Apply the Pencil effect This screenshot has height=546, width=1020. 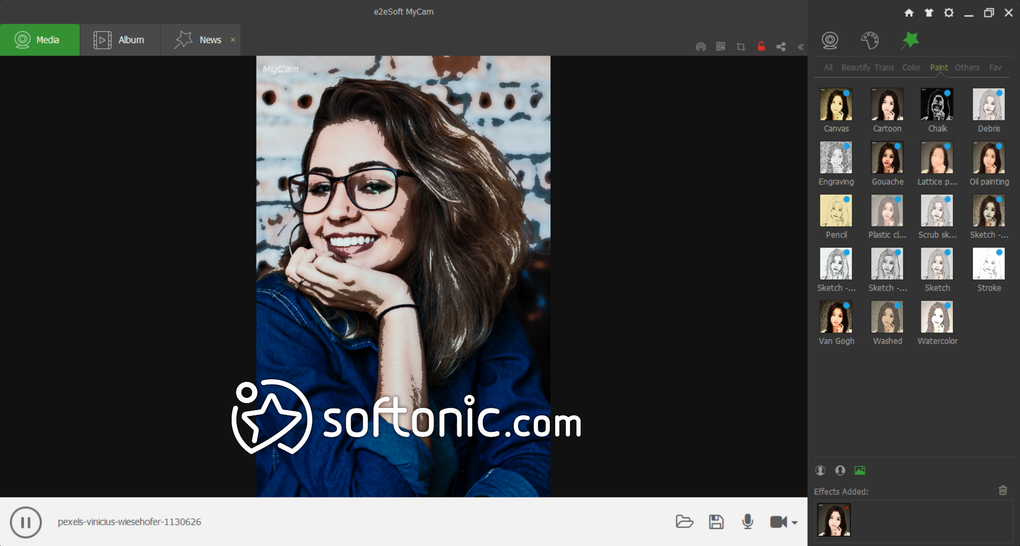click(836, 210)
